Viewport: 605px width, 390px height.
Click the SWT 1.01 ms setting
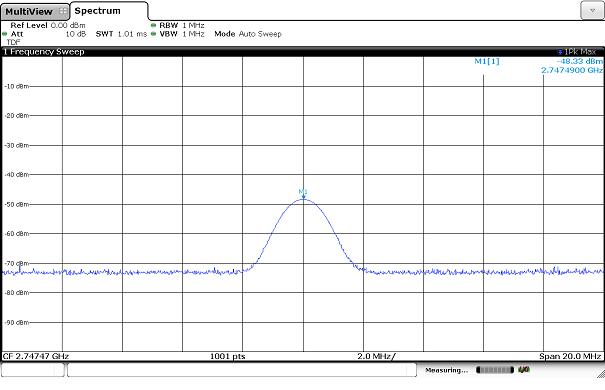122,34
